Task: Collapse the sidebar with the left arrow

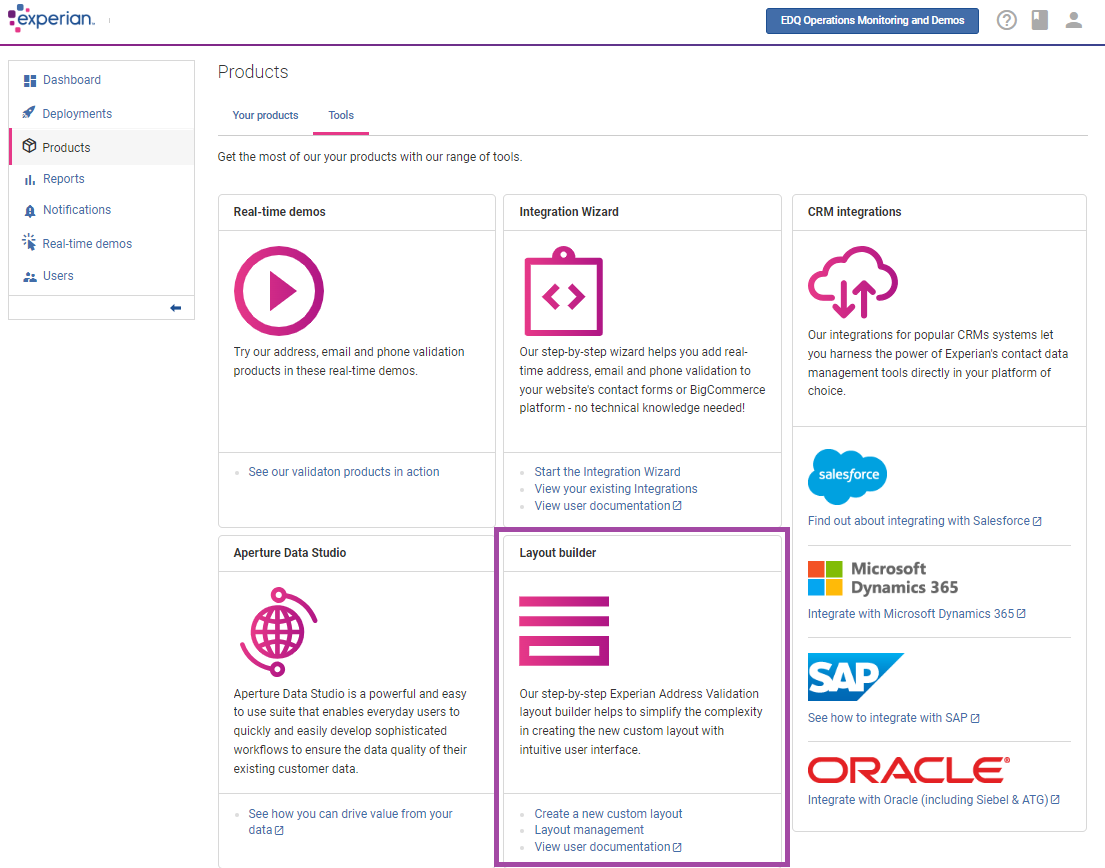Action: click(175, 307)
